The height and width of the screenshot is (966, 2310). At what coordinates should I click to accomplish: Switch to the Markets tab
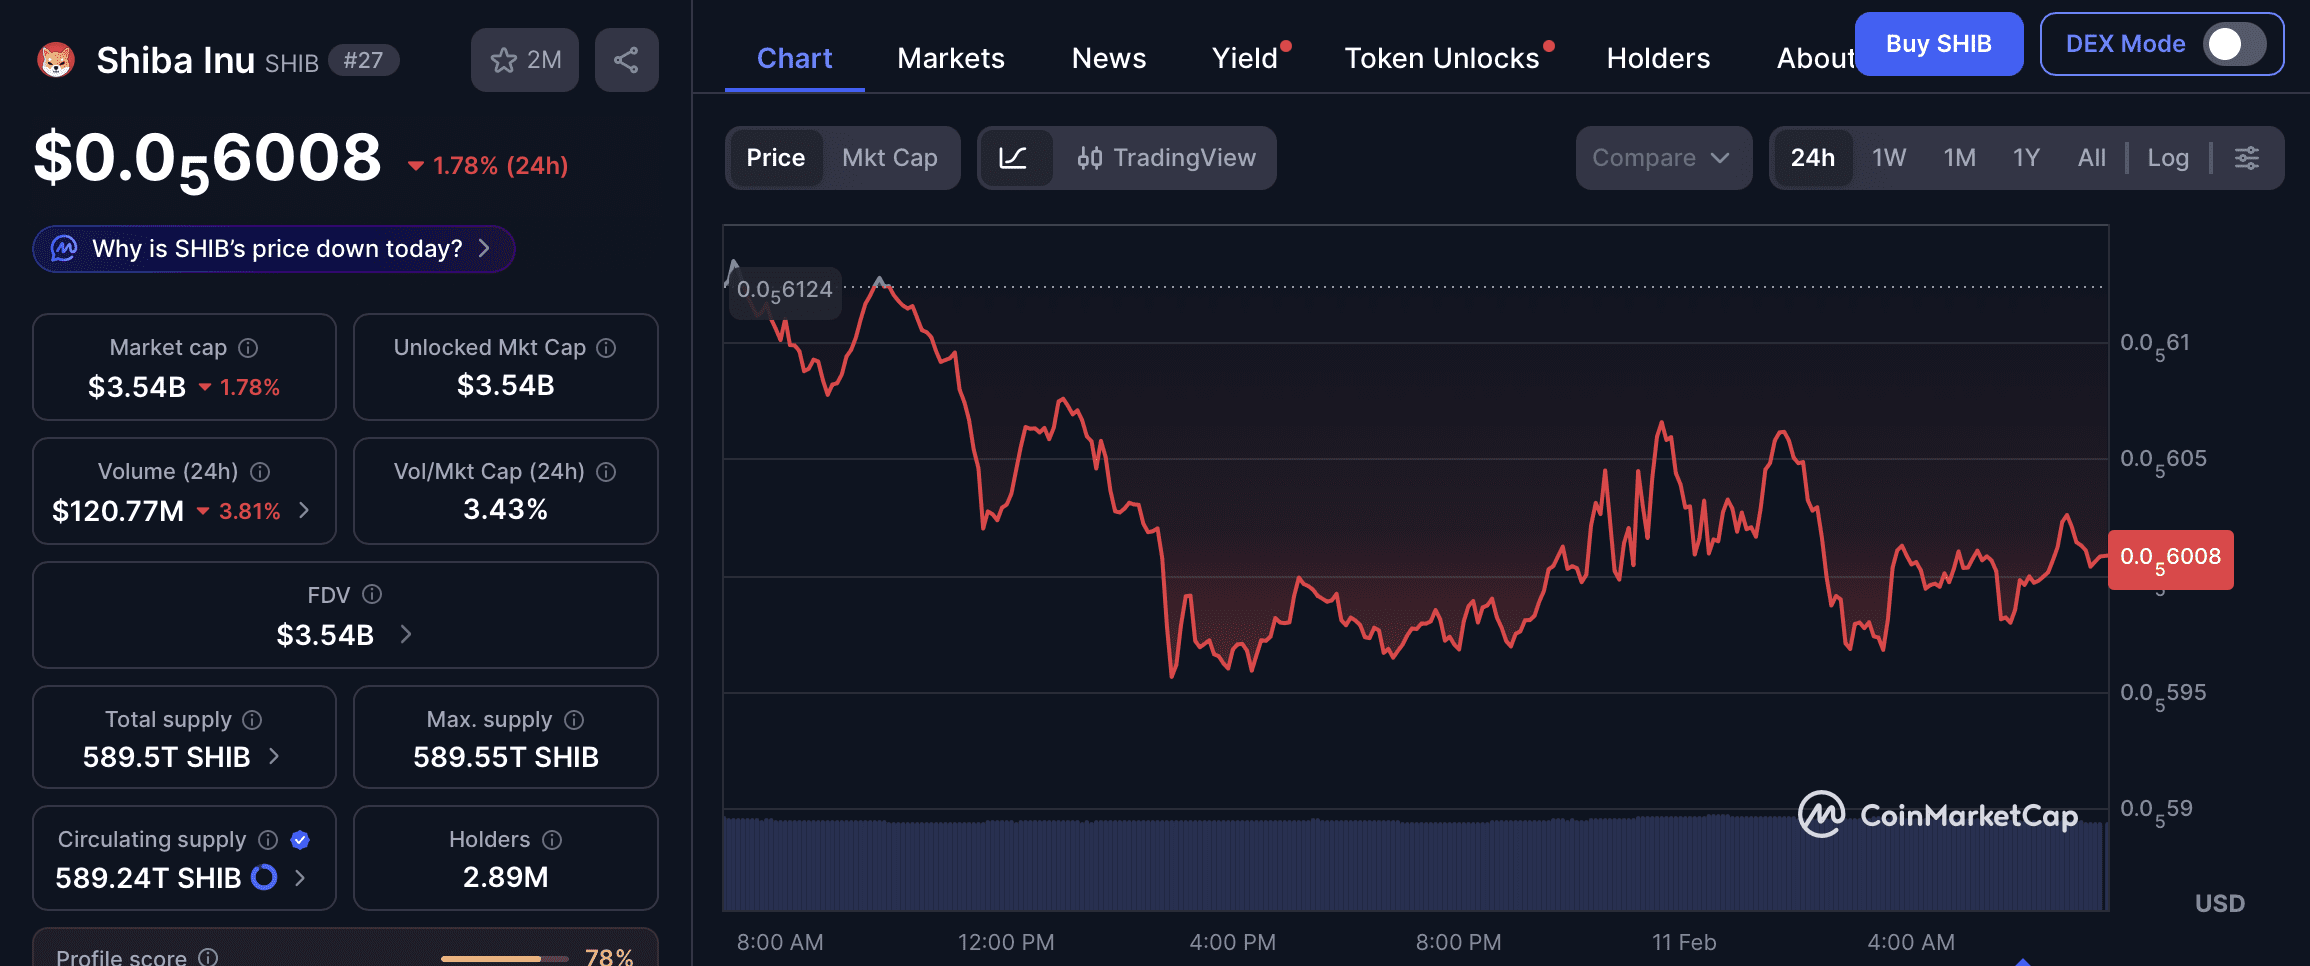pyautogui.click(x=950, y=58)
